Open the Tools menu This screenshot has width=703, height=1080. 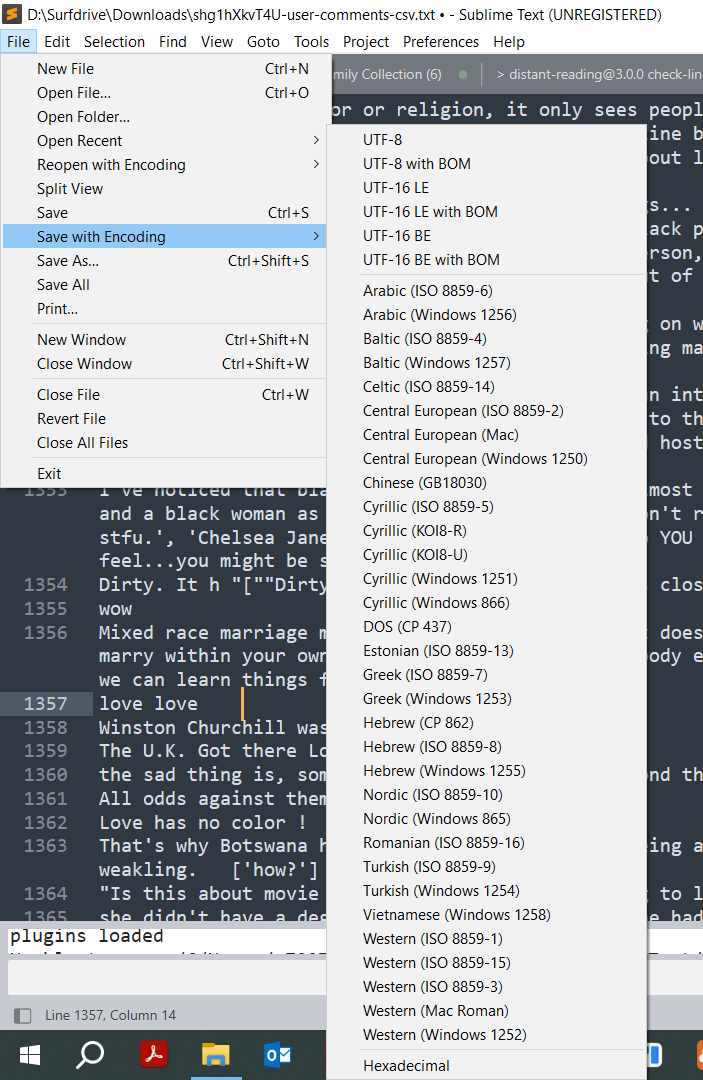(311, 41)
